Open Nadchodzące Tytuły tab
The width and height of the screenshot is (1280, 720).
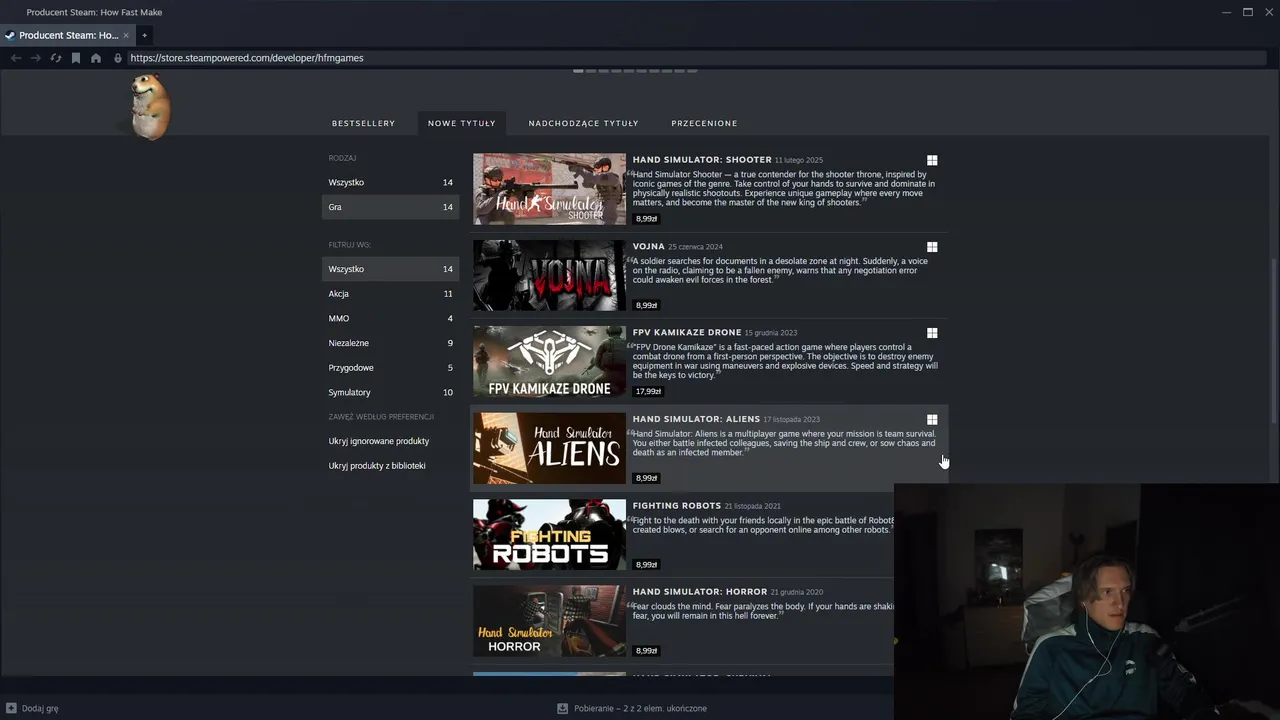583,123
